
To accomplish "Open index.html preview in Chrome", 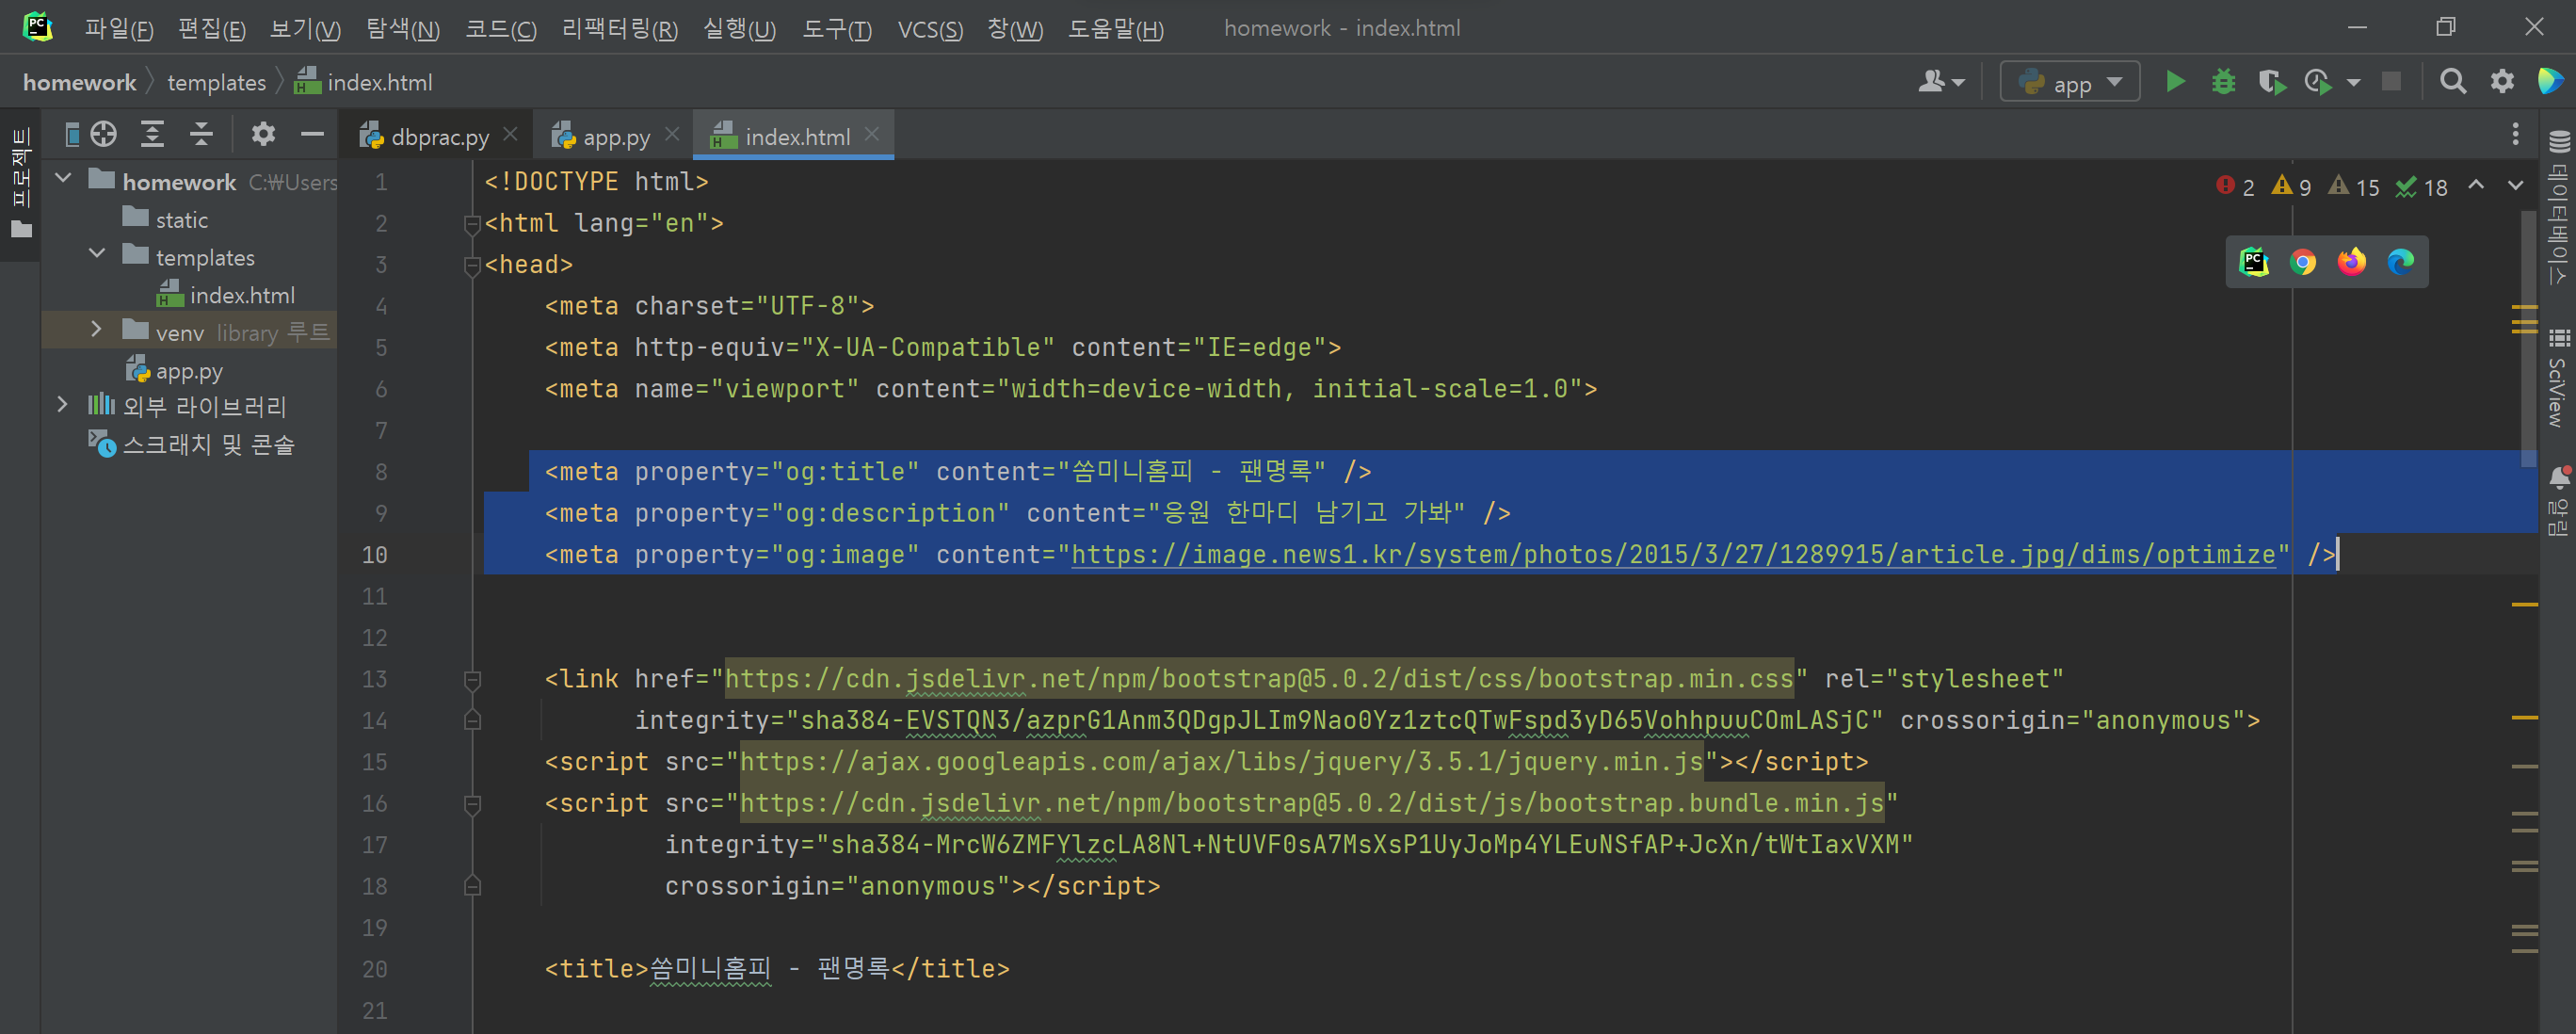I will coord(2303,262).
